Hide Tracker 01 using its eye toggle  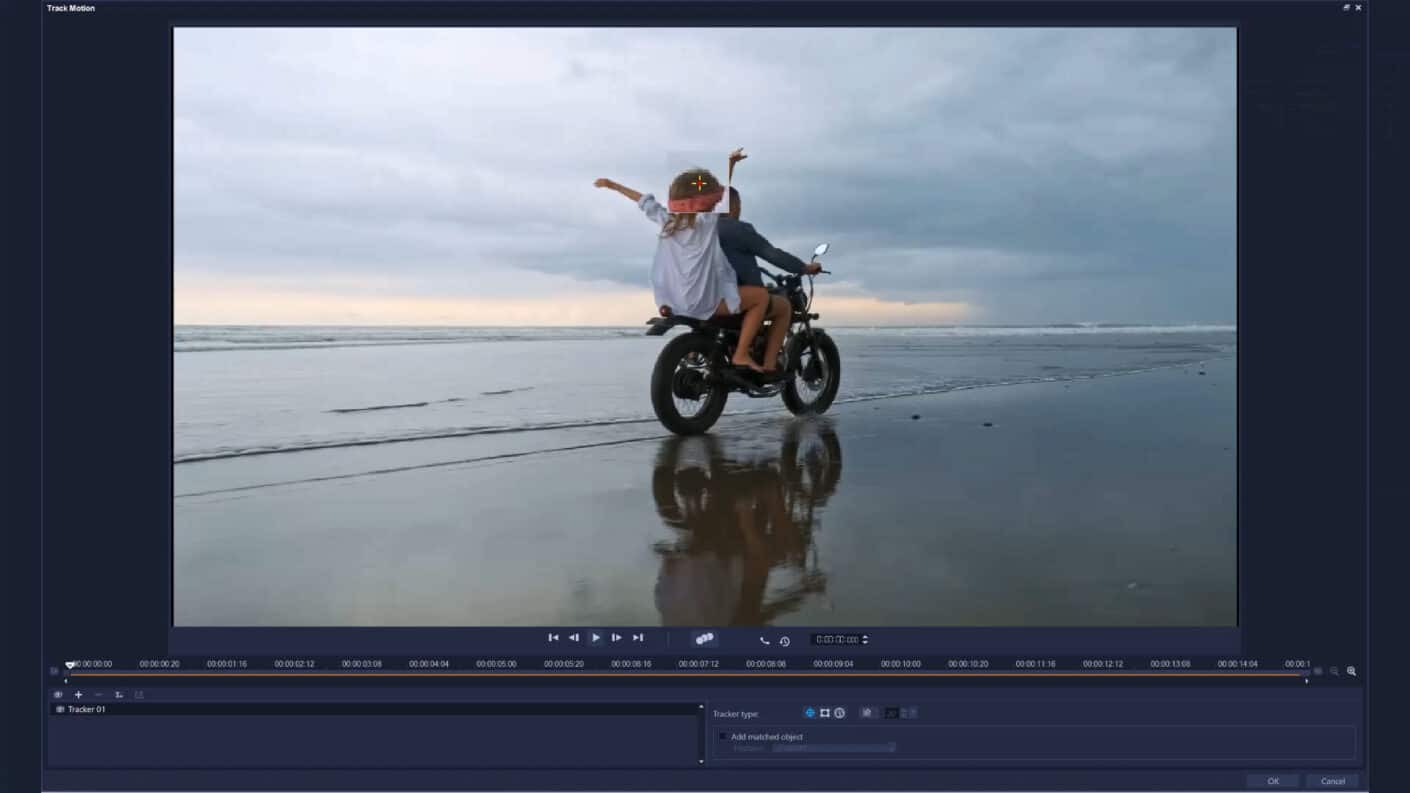(59, 709)
